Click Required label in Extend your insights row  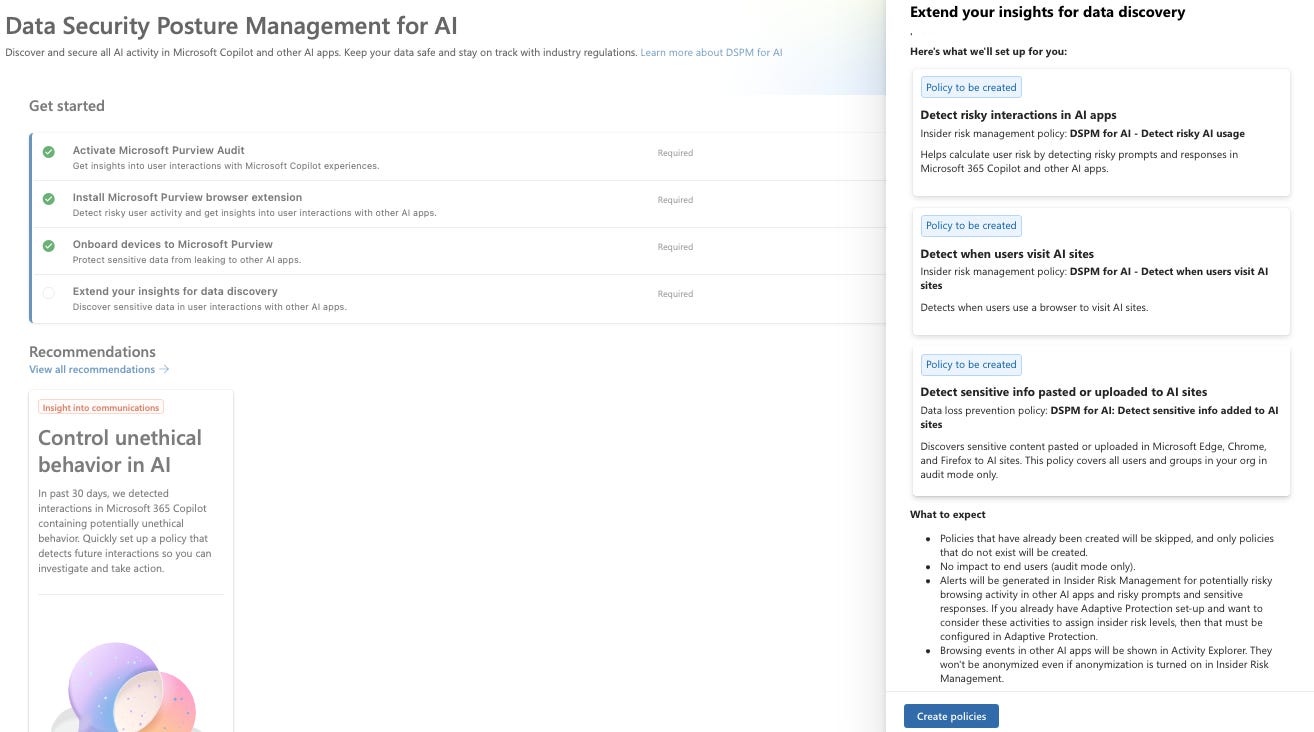(675, 294)
